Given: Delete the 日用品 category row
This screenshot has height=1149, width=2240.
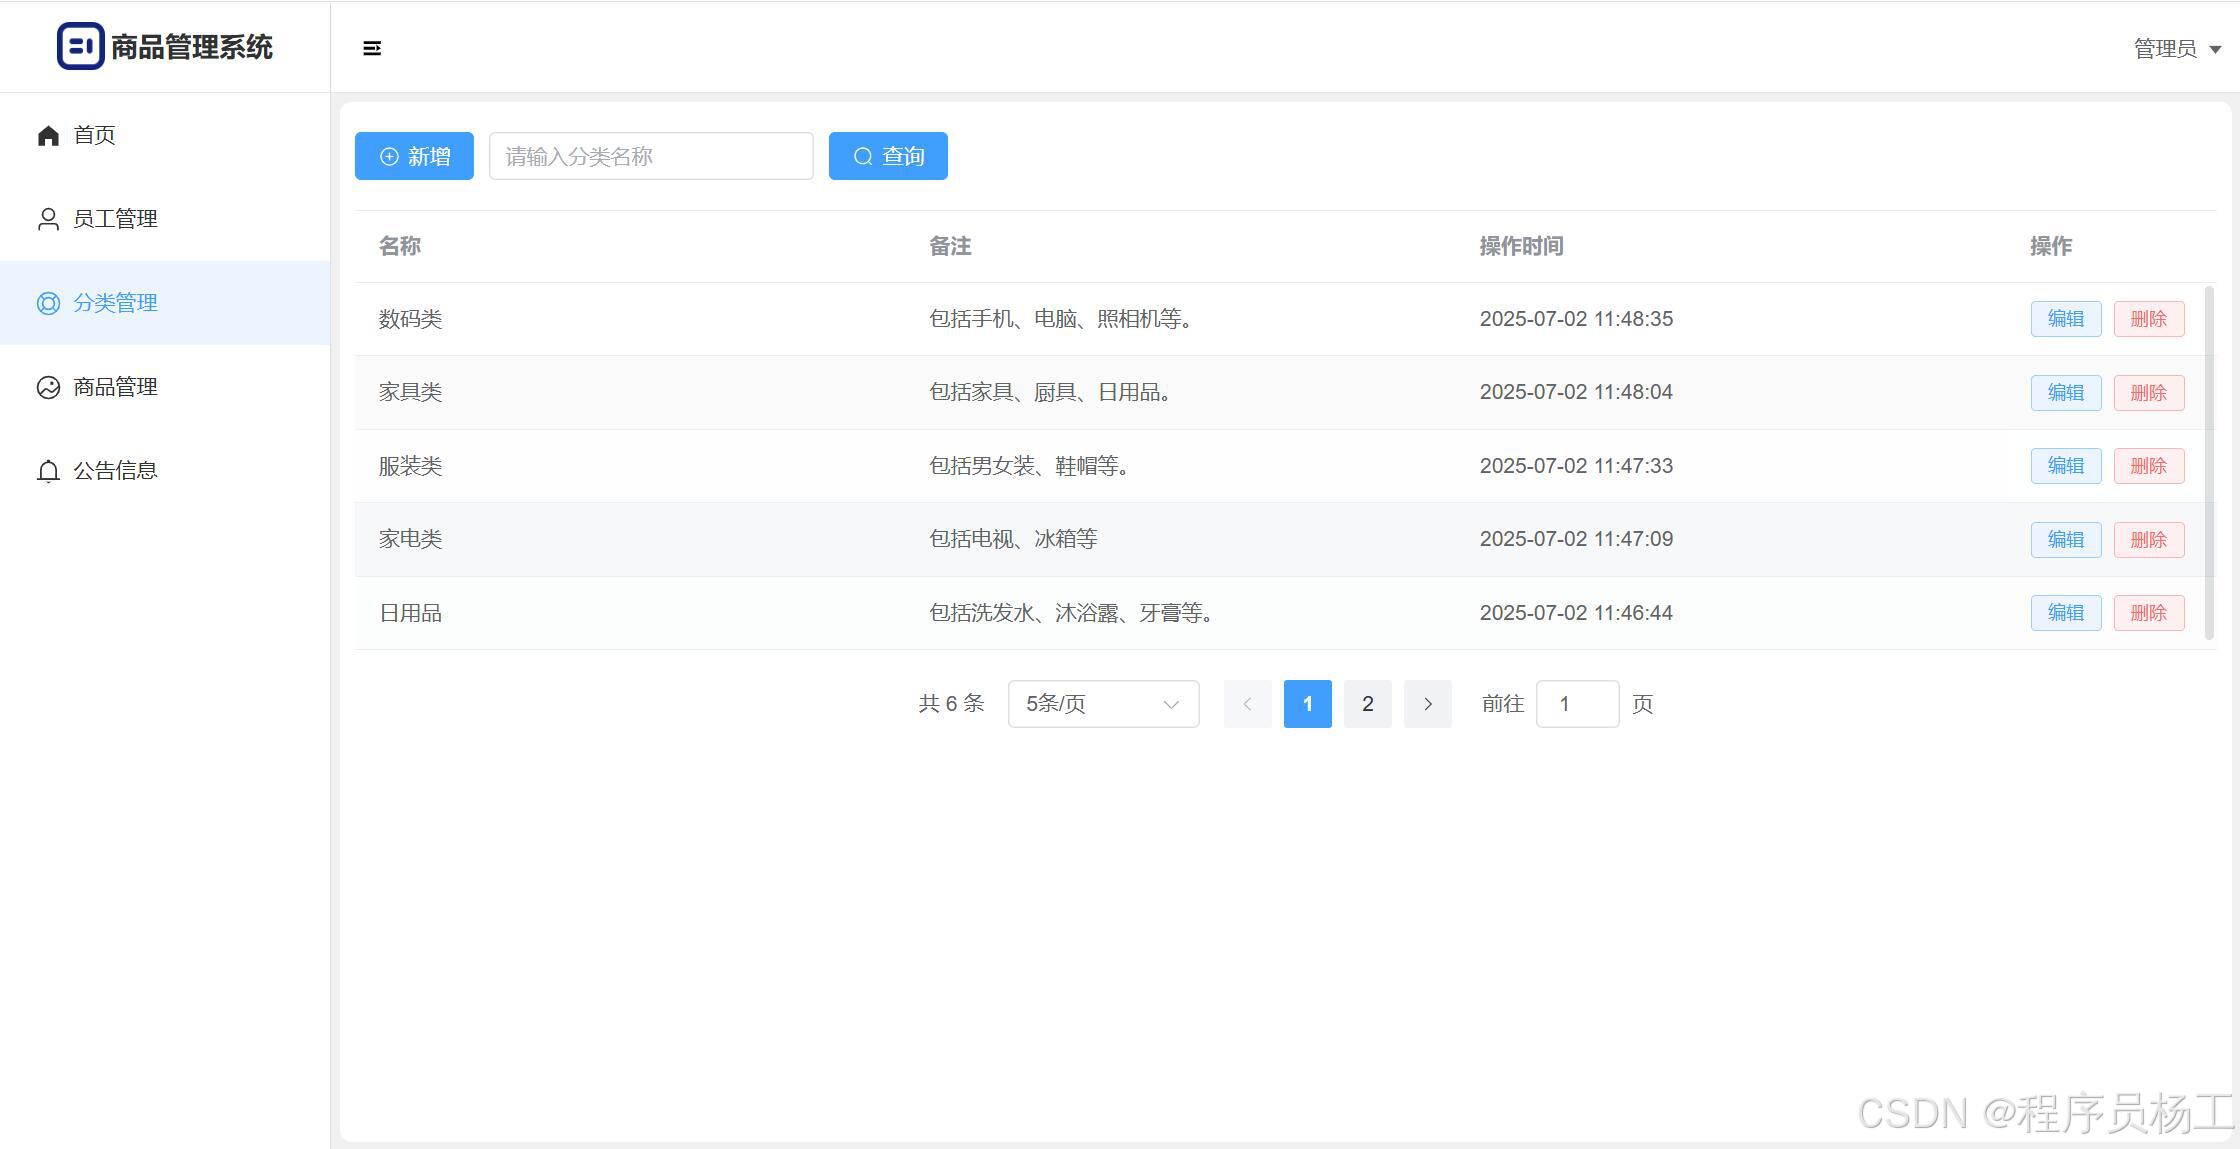Looking at the screenshot, I should coord(2148,613).
